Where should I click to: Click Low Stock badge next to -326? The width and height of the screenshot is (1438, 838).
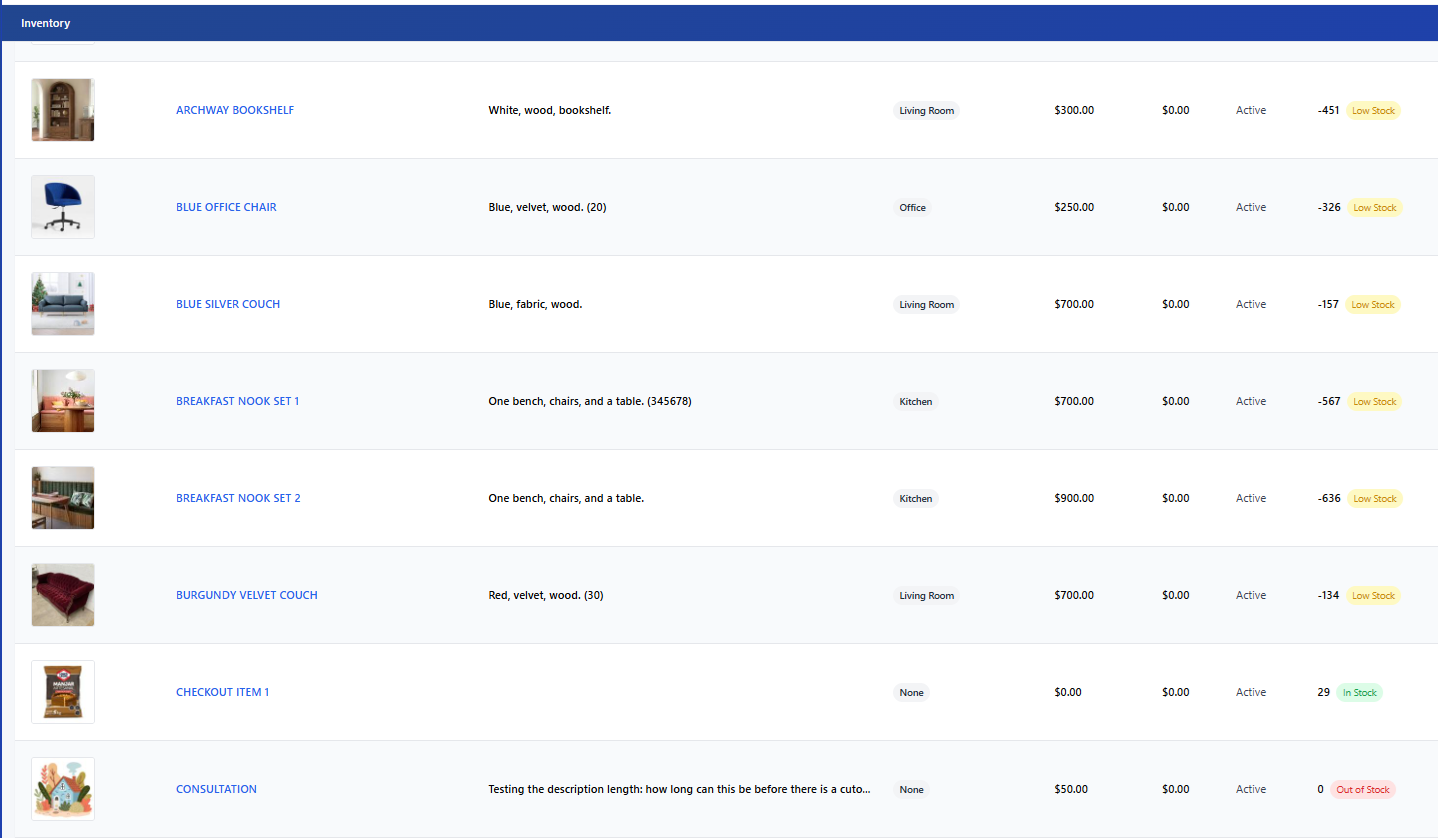(x=1374, y=208)
